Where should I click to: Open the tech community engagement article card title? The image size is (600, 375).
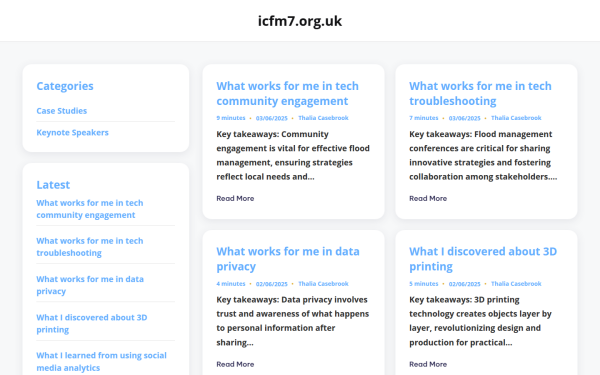(287, 93)
